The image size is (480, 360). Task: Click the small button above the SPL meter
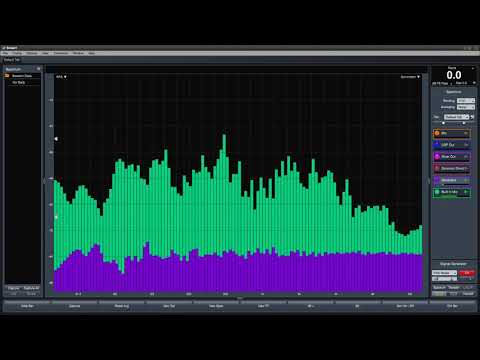473,68
